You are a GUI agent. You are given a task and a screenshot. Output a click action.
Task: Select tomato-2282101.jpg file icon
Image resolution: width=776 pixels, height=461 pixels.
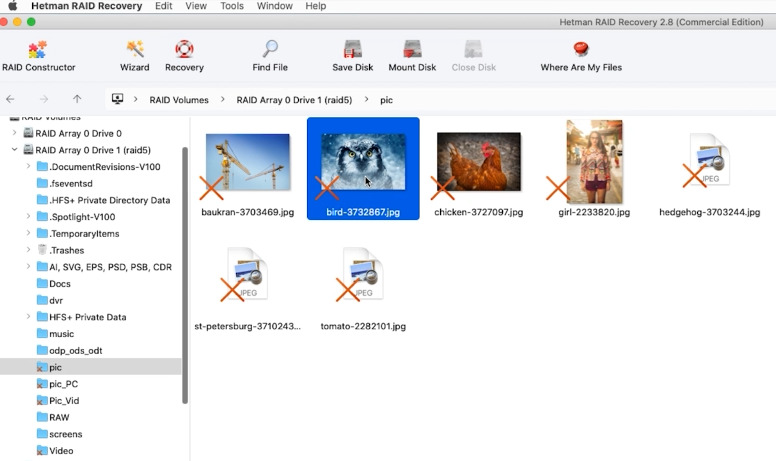click(x=363, y=274)
